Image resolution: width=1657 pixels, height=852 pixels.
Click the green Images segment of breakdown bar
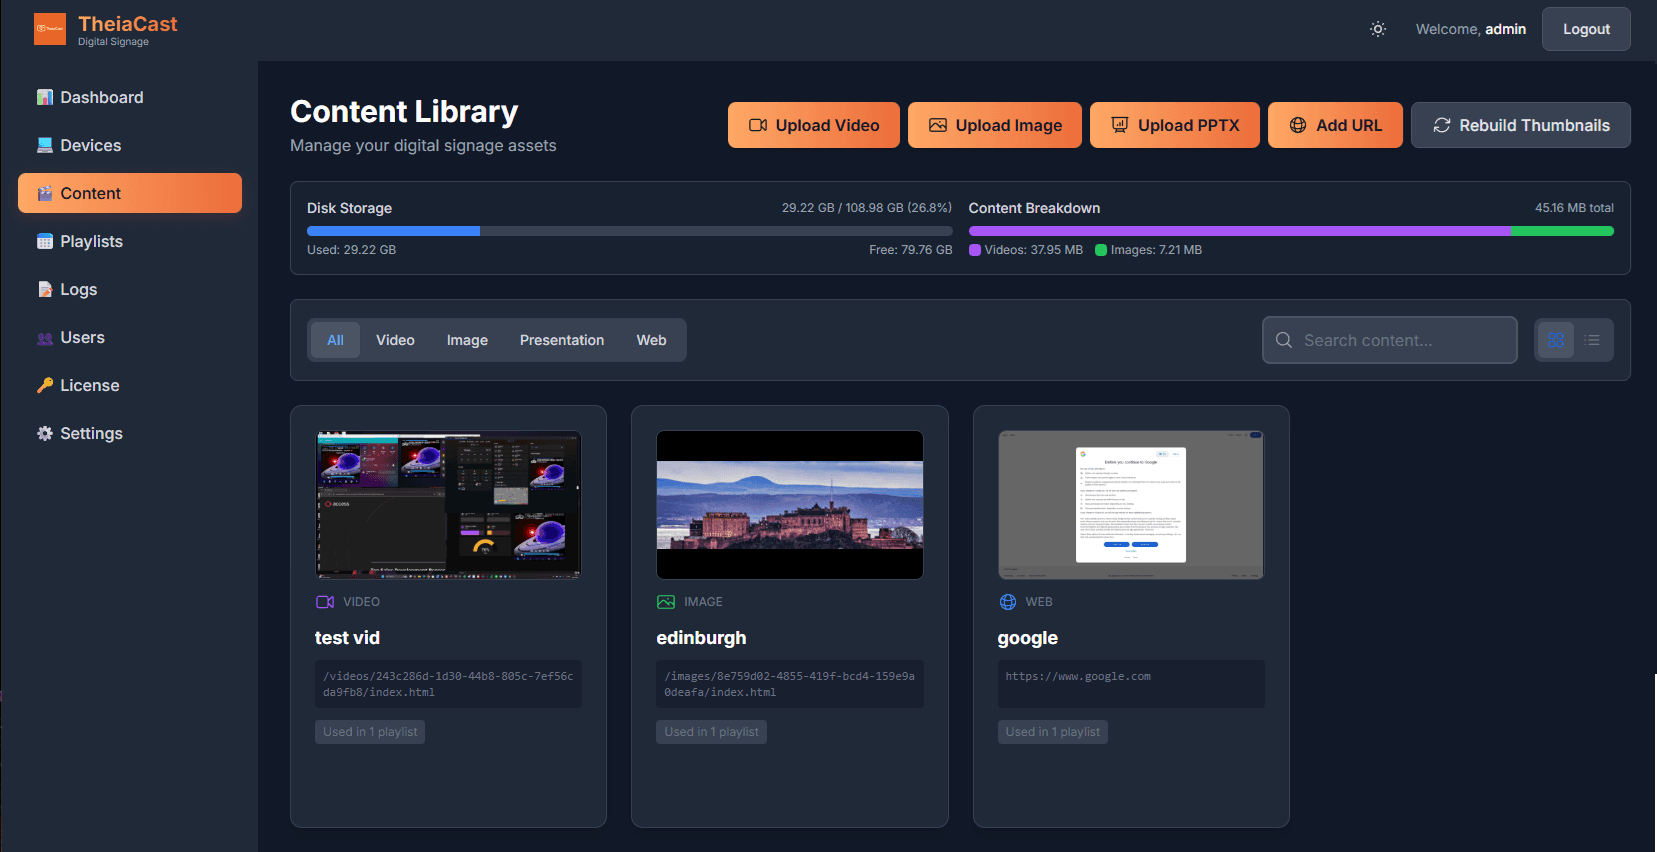pyautogui.click(x=1563, y=231)
